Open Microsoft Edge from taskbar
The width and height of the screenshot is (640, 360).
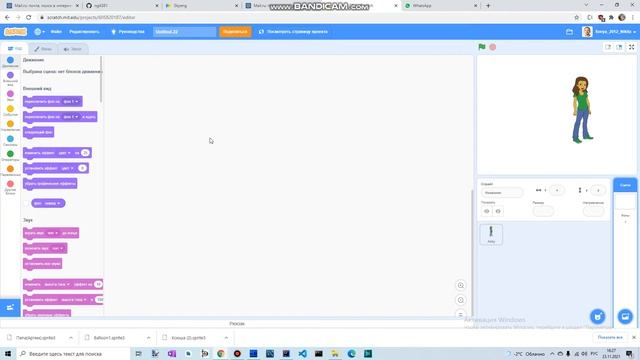[351, 353]
